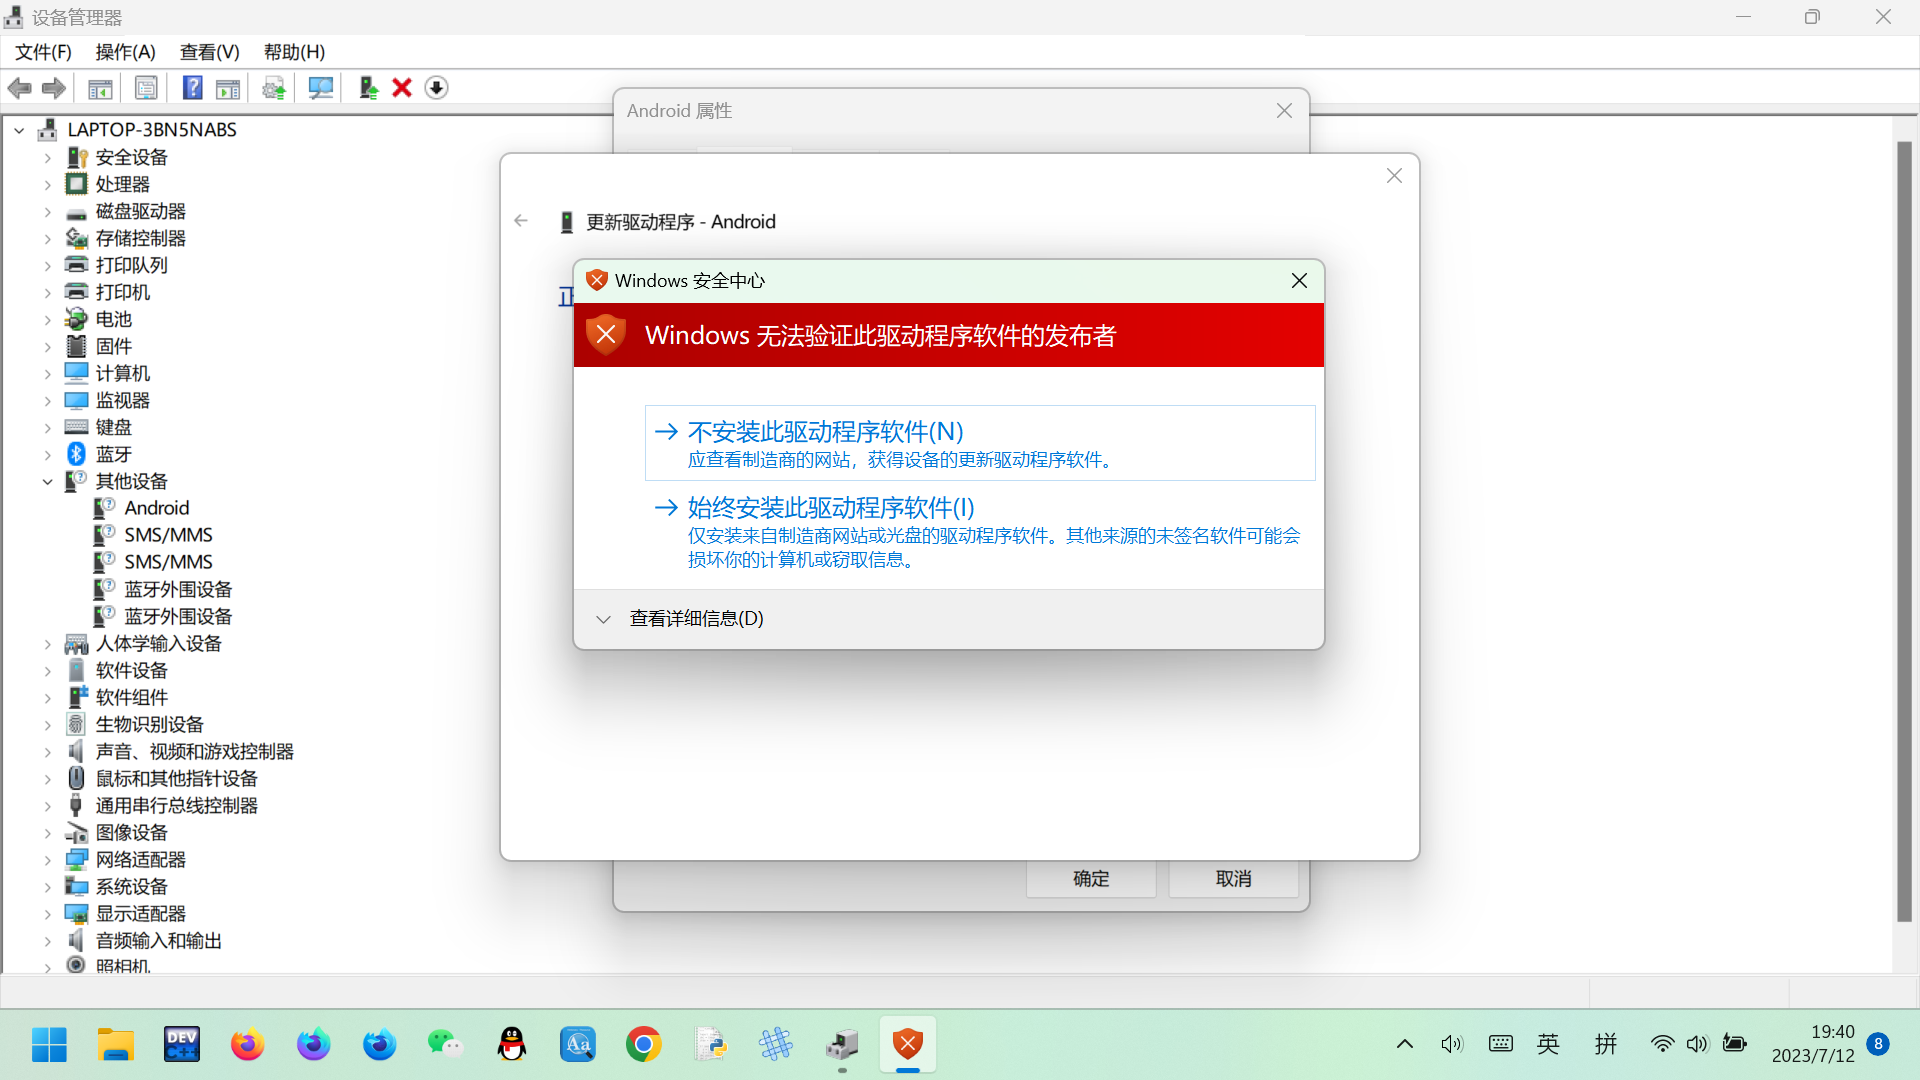The height and width of the screenshot is (1080, 1920).
Task: Click the Back arrow in Device Manager toolbar
Action: [19, 88]
